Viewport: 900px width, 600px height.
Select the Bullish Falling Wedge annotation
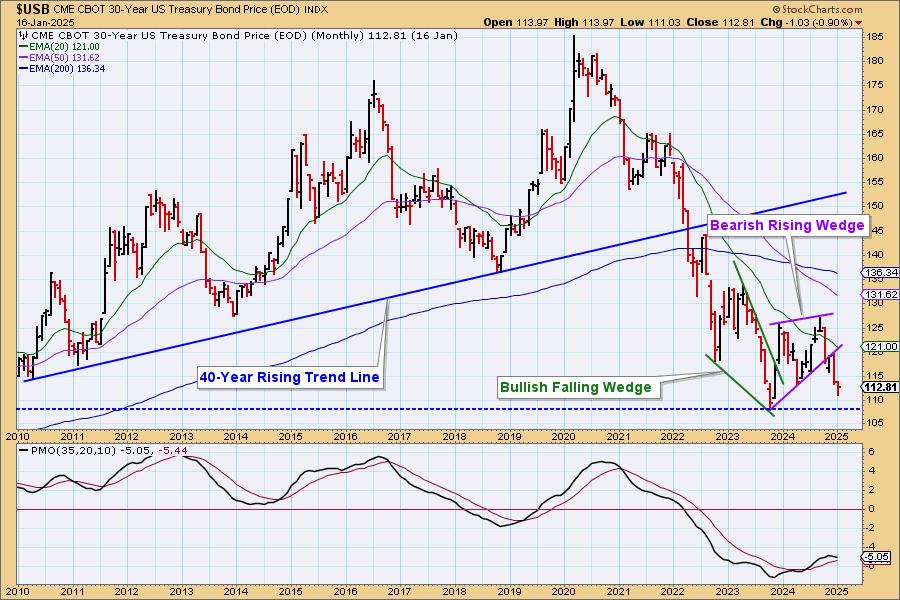click(575, 386)
